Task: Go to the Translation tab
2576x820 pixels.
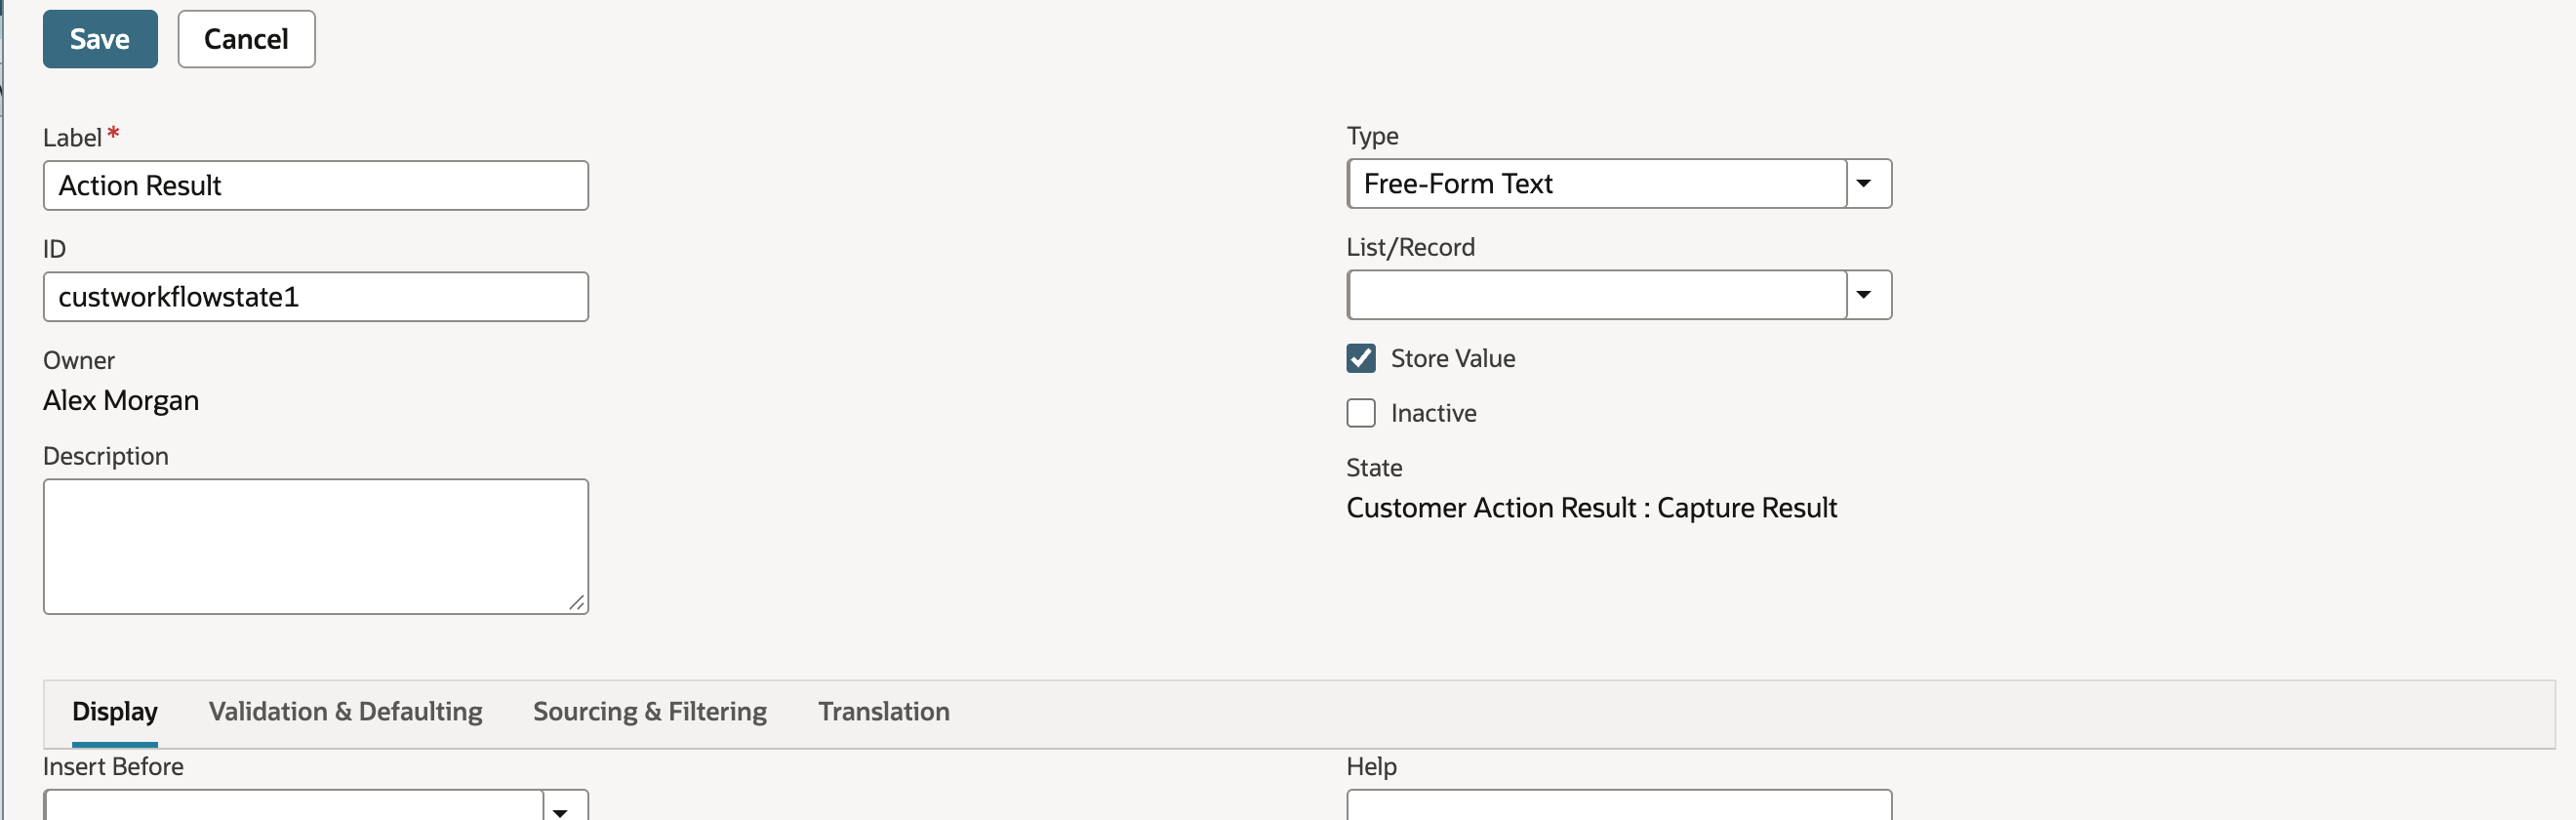Action: (x=884, y=712)
